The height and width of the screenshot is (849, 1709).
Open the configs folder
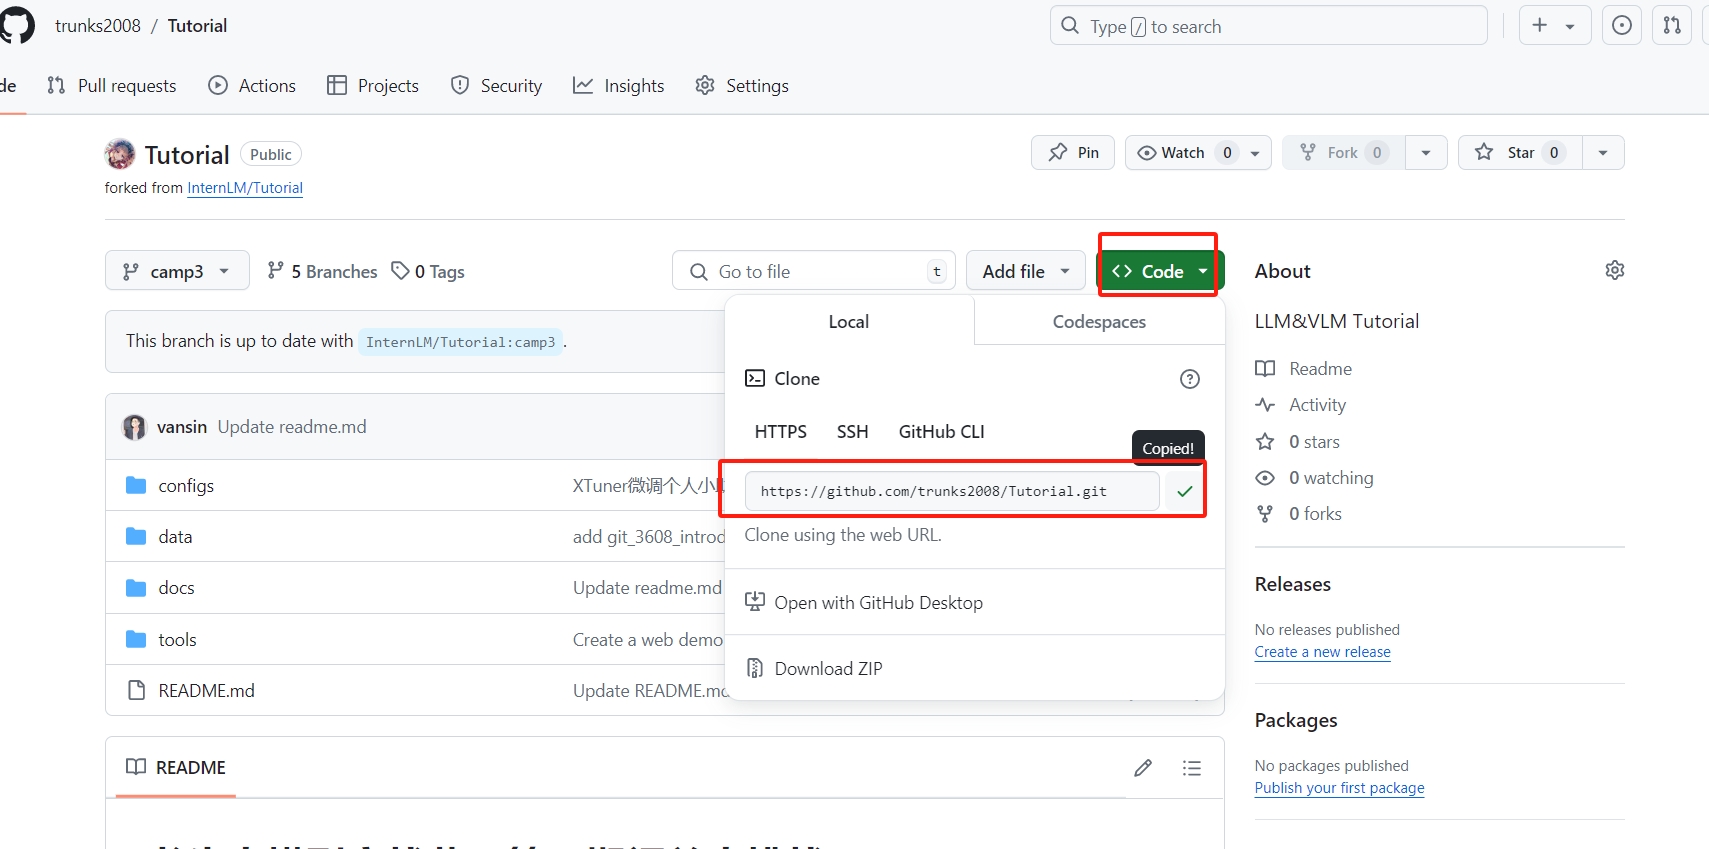(186, 486)
